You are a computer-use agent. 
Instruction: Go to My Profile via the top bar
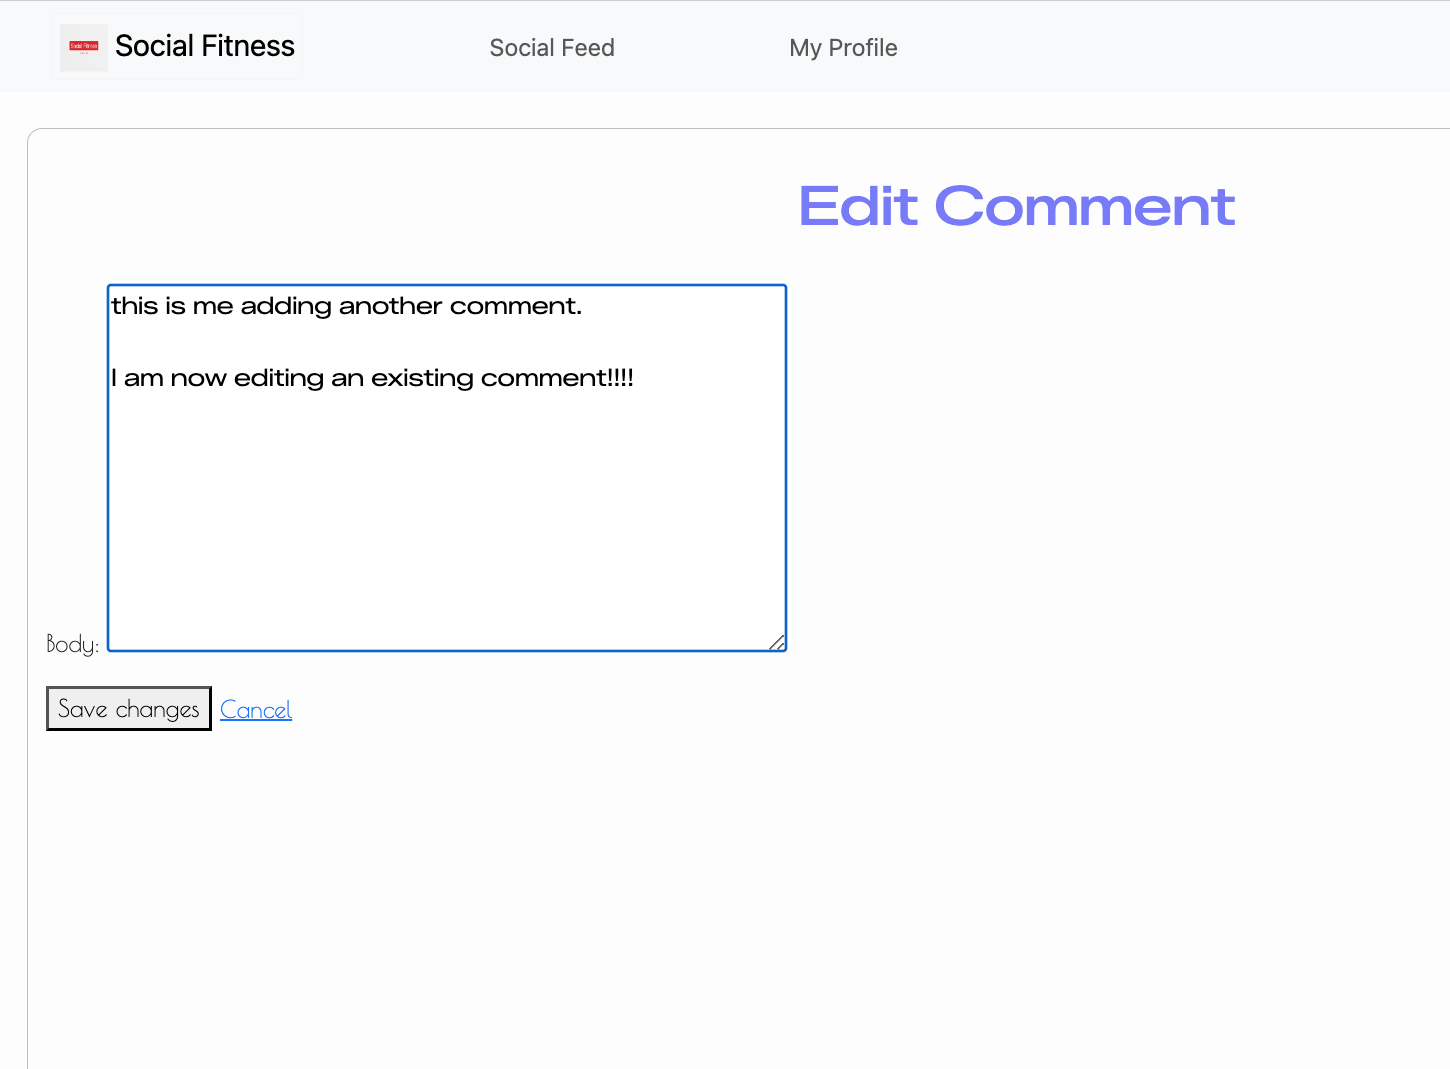843,47
